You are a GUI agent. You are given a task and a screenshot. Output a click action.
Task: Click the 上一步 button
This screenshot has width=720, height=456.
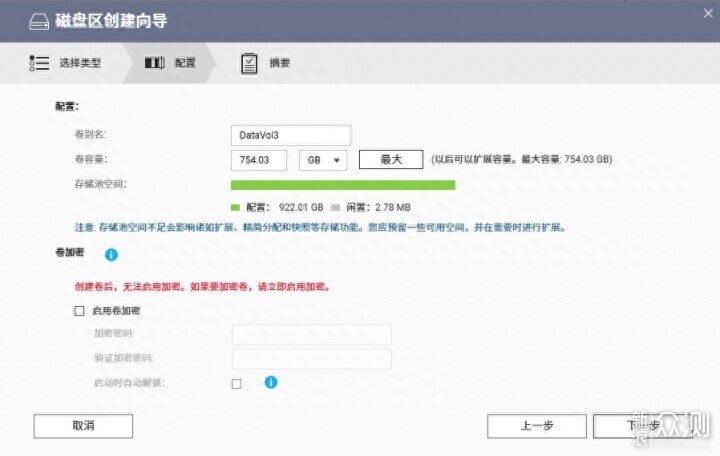pos(537,426)
